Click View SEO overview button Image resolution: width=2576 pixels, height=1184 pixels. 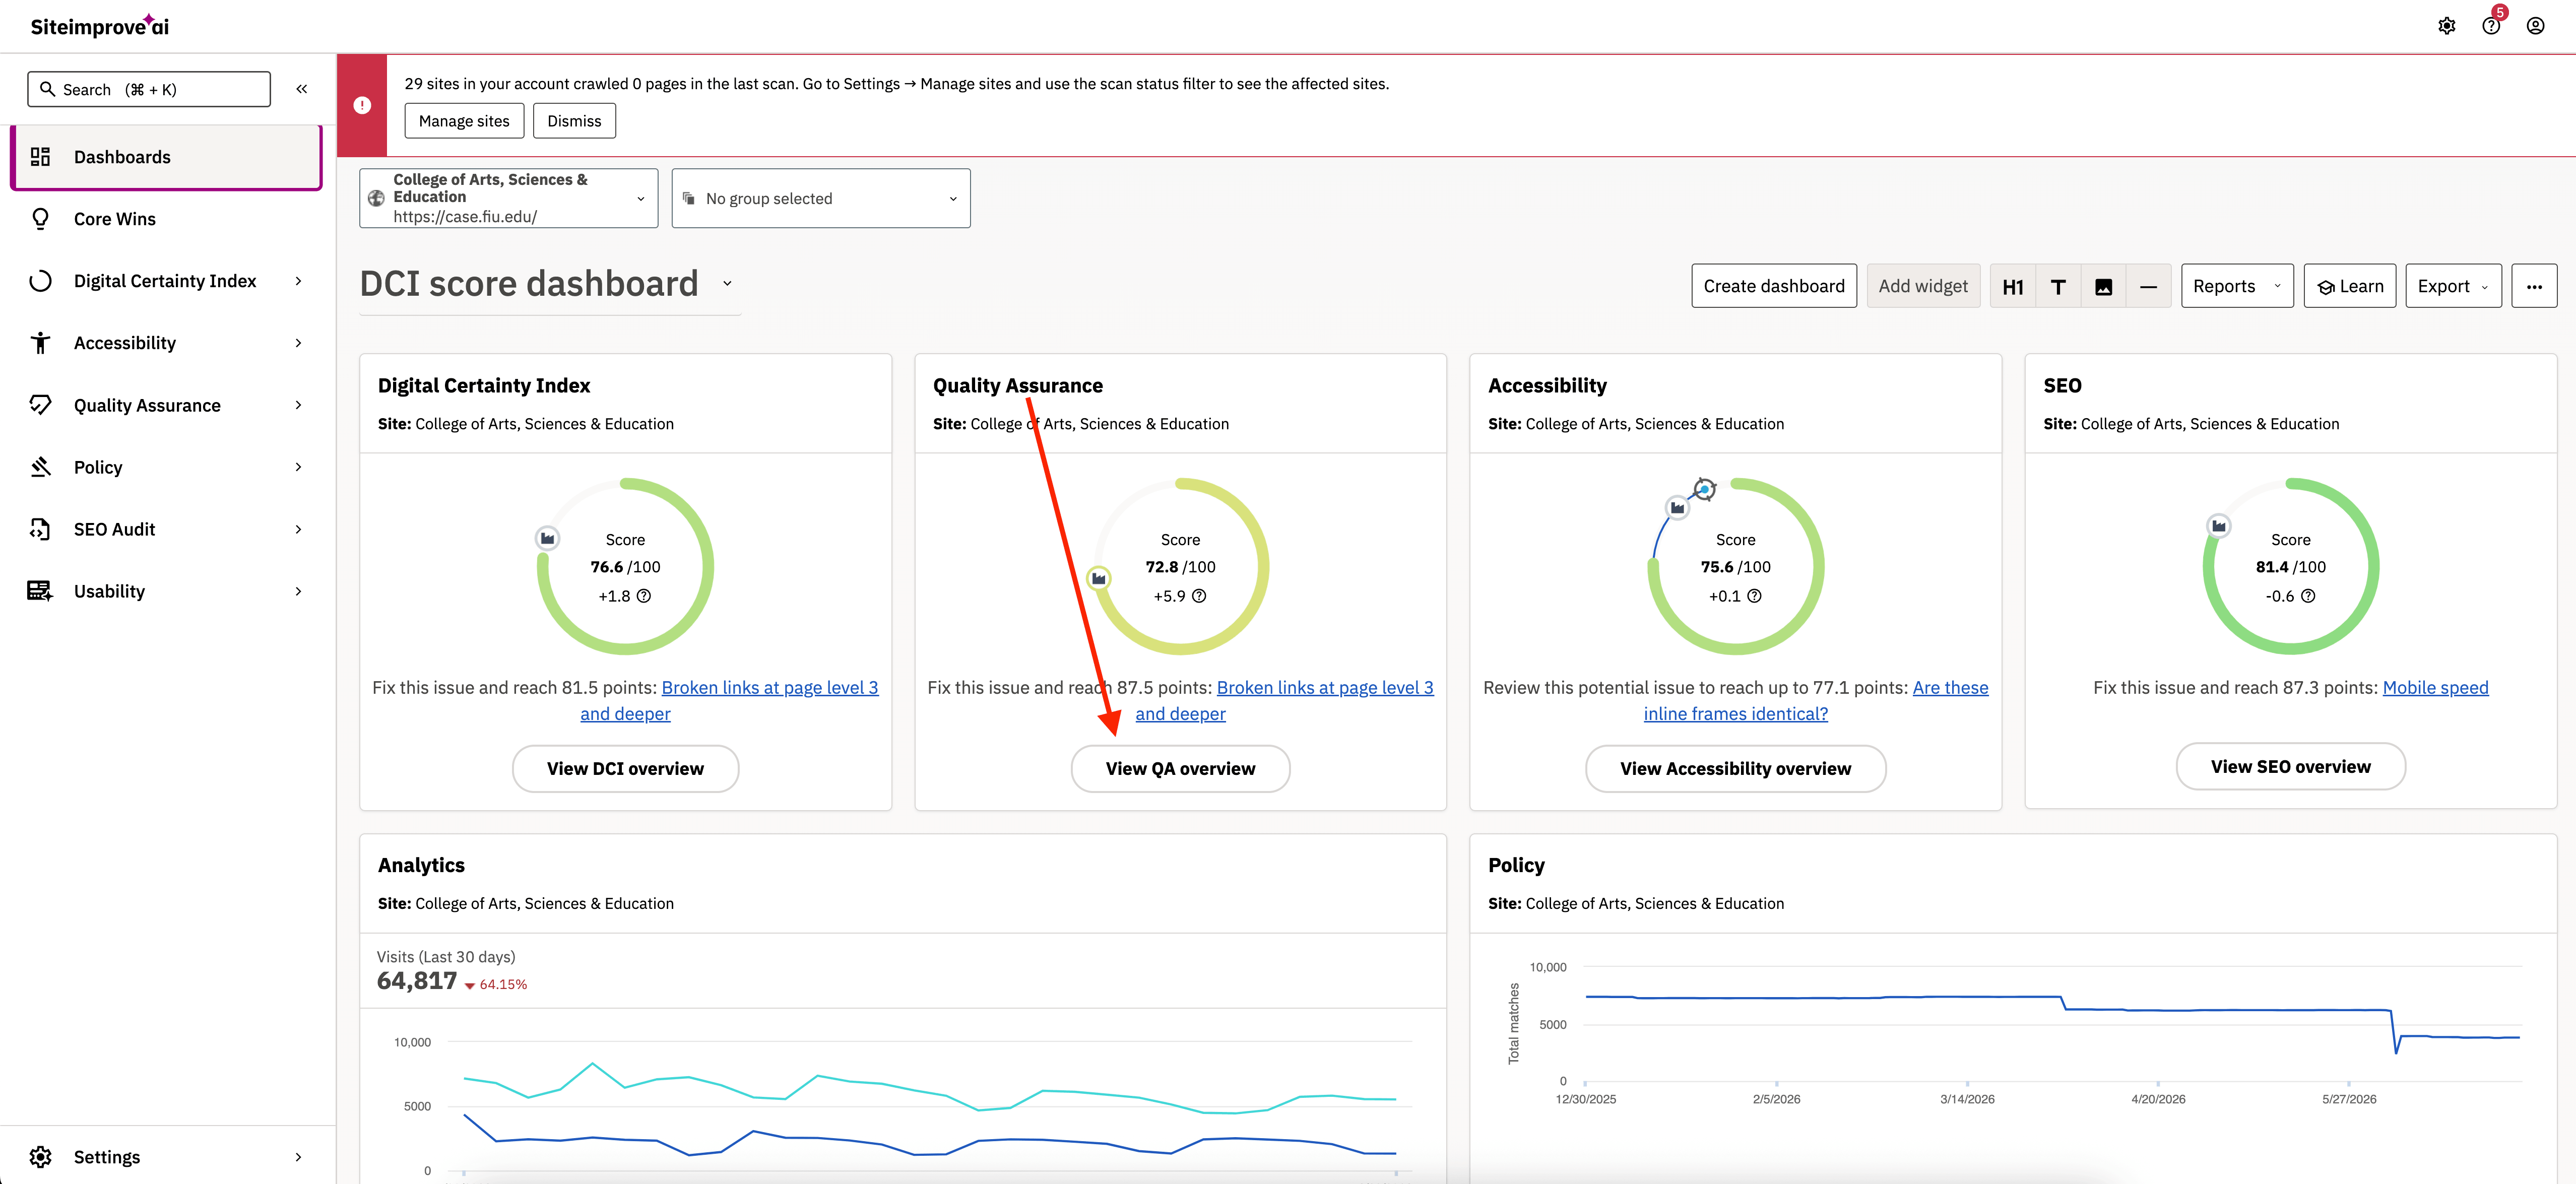[2290, 767]
